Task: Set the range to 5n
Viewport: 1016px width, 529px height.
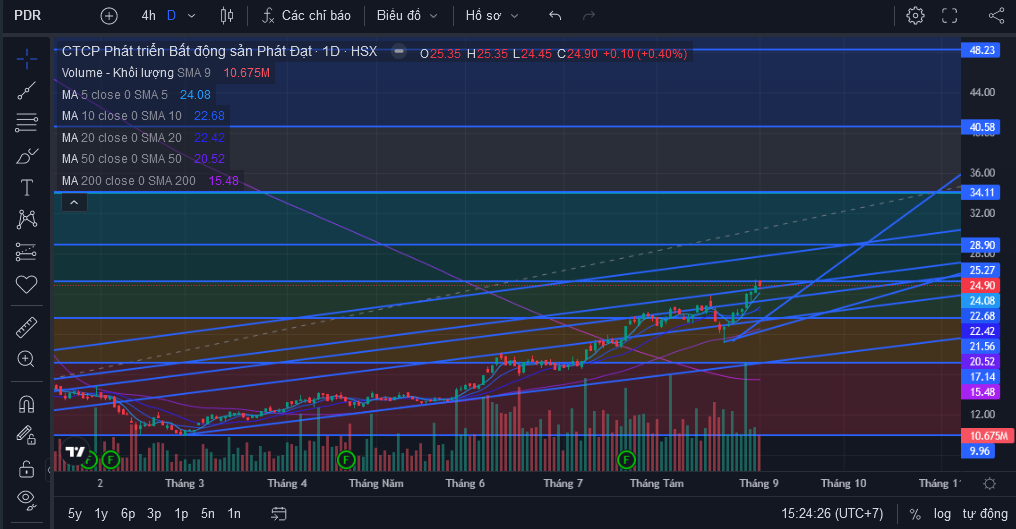Action: 207,513
